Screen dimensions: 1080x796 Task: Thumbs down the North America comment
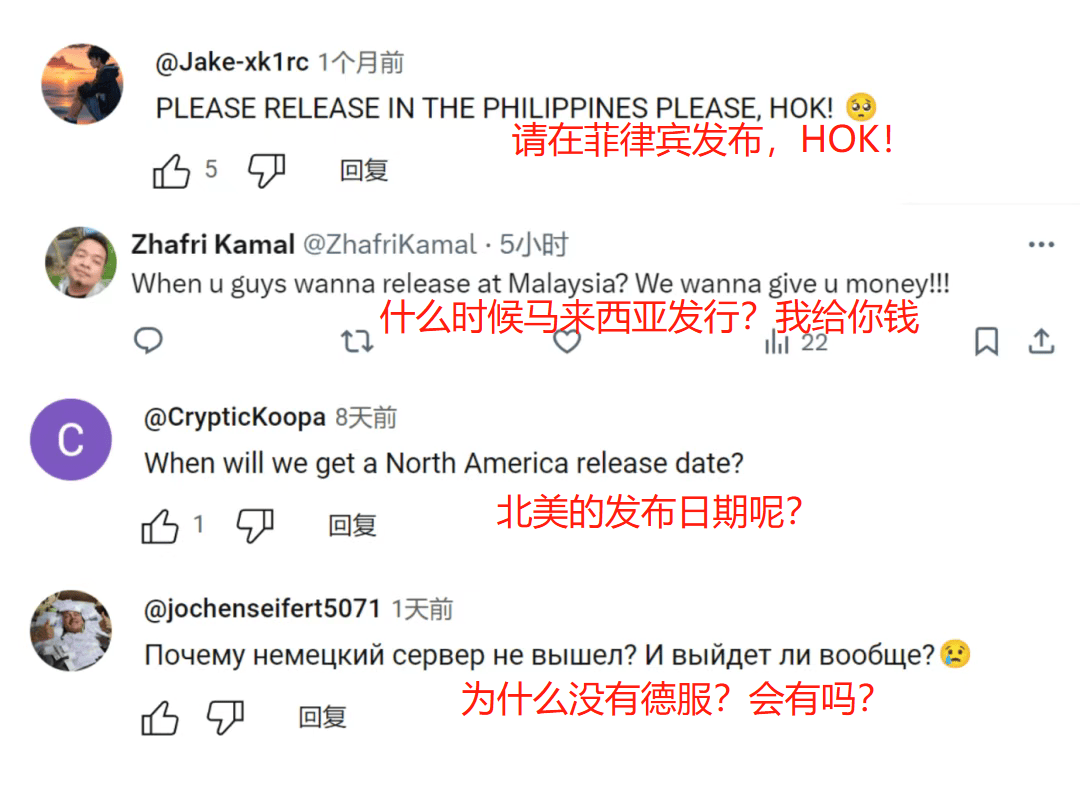tap(255, 526)
